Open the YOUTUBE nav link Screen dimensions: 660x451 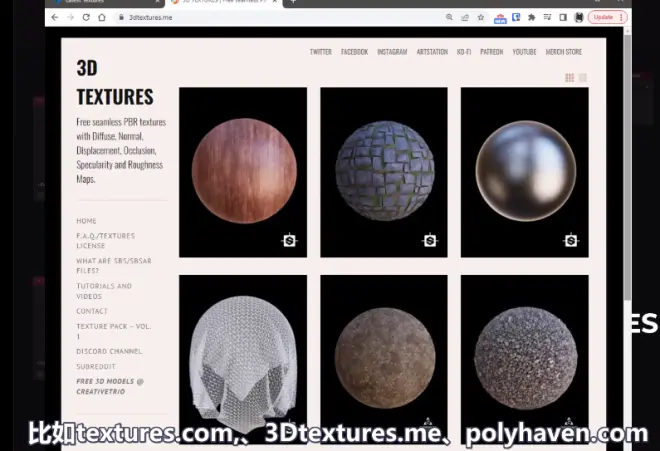coord(524,52)
